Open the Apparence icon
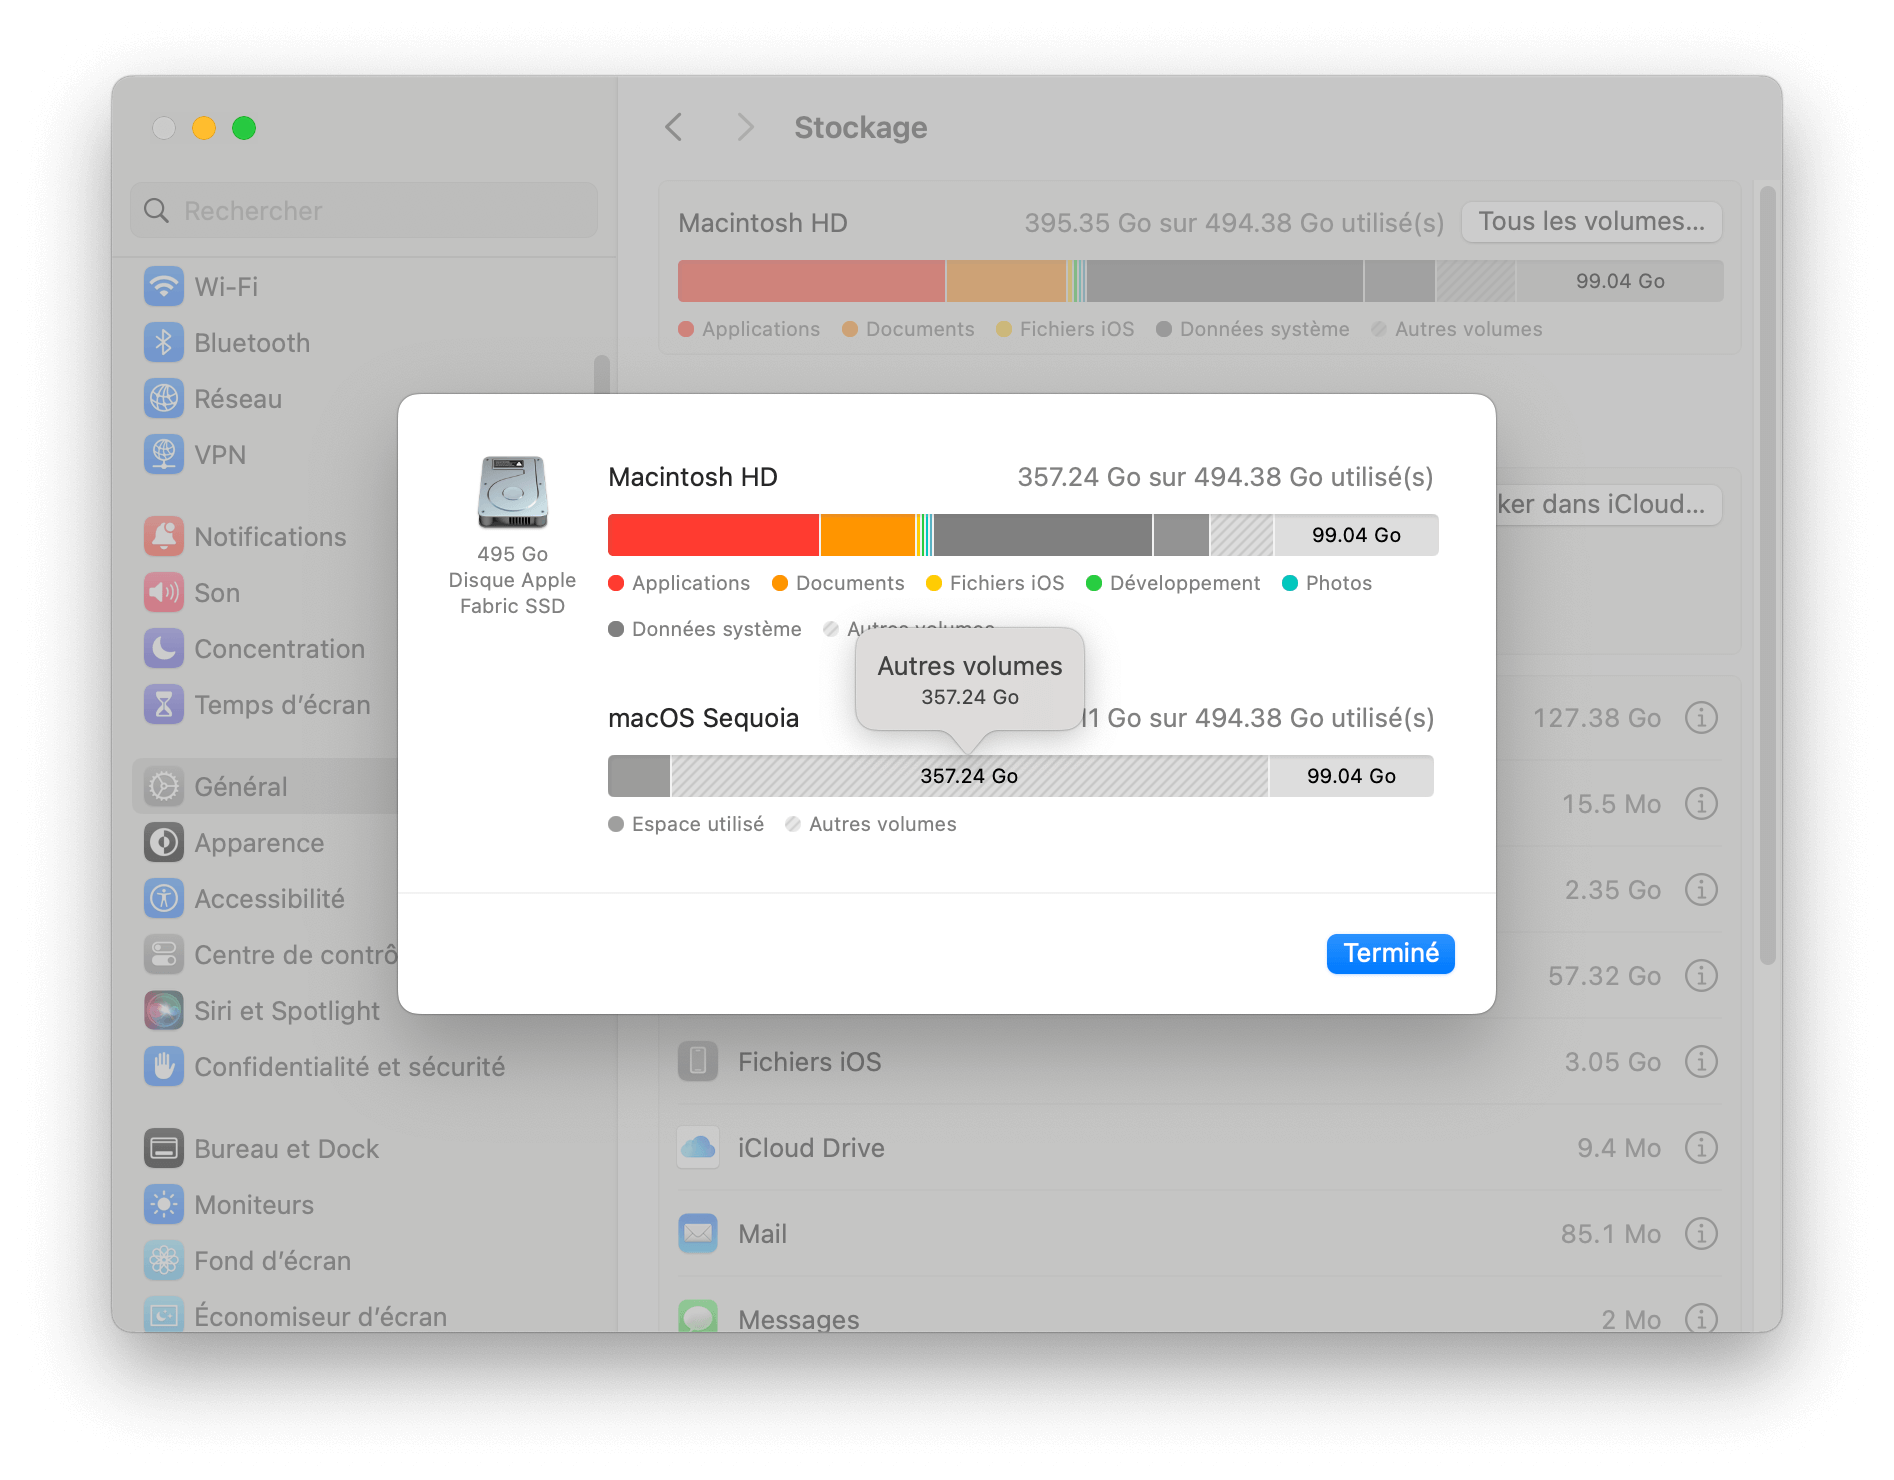 (x=164, y=843)
